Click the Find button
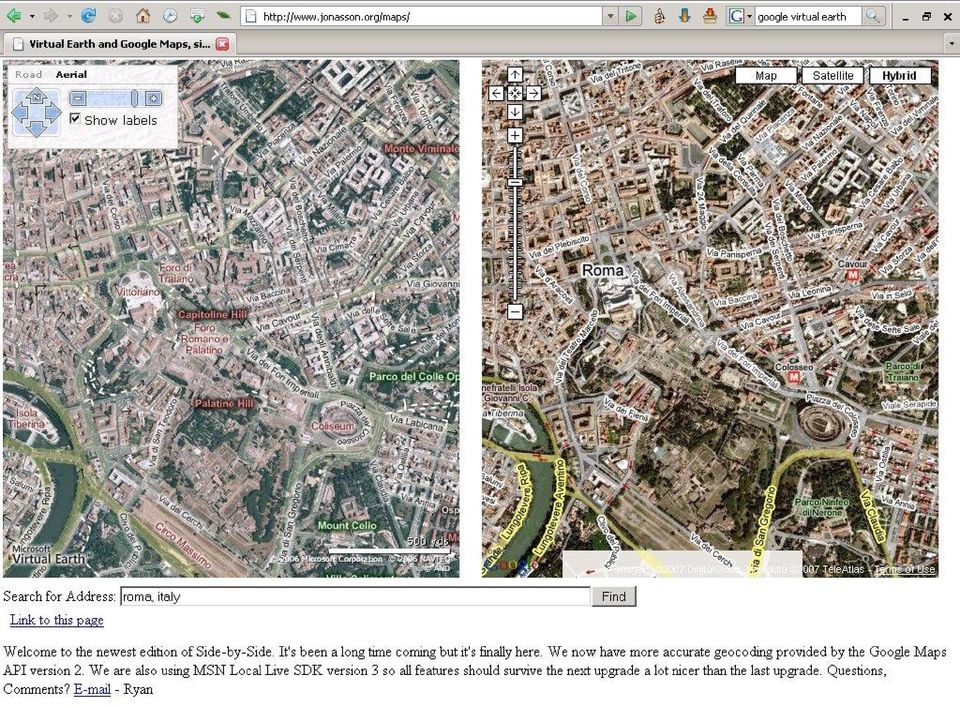This screenshot has width=960, height=707. (613, 596)
